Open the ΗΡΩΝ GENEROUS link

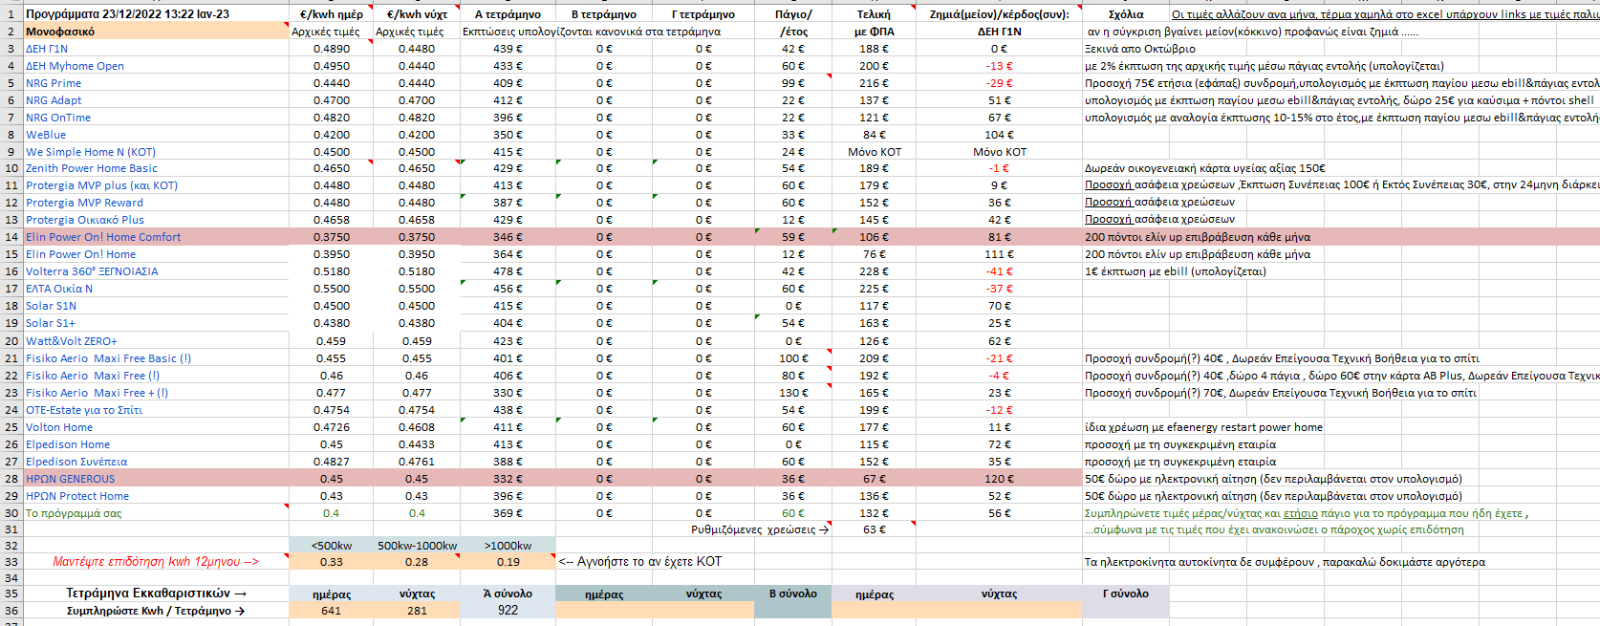(70, 478)
